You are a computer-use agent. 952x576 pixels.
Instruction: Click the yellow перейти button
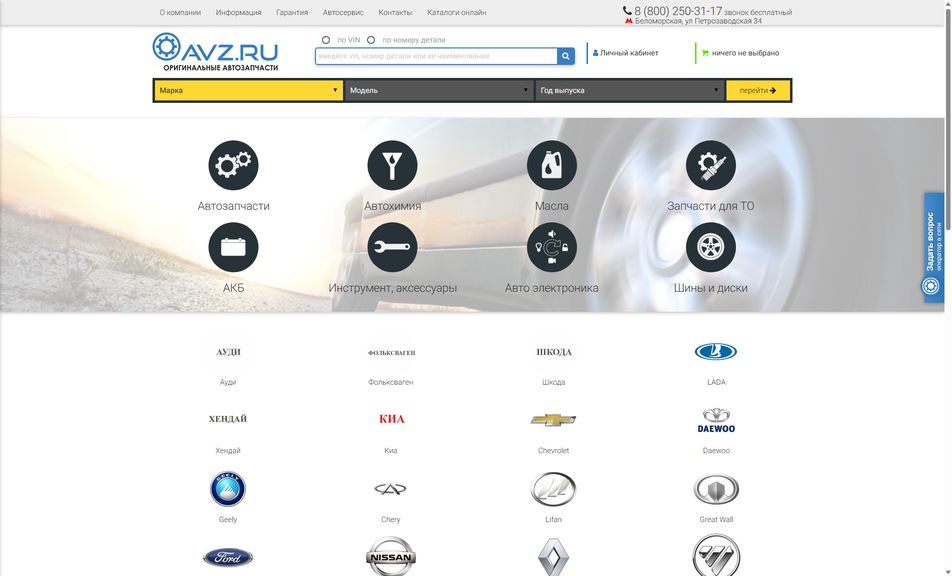point(758,90)
